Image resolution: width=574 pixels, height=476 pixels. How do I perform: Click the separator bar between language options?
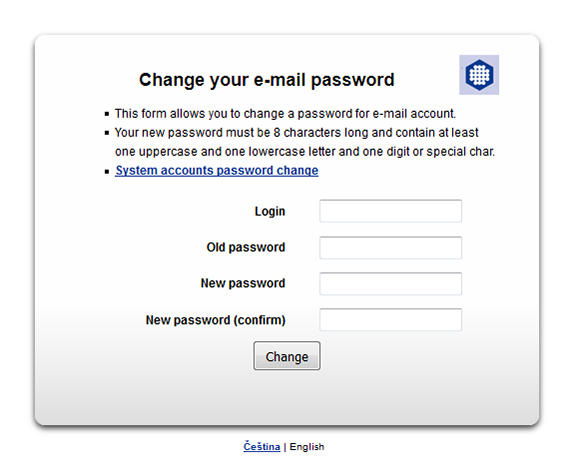285,447
